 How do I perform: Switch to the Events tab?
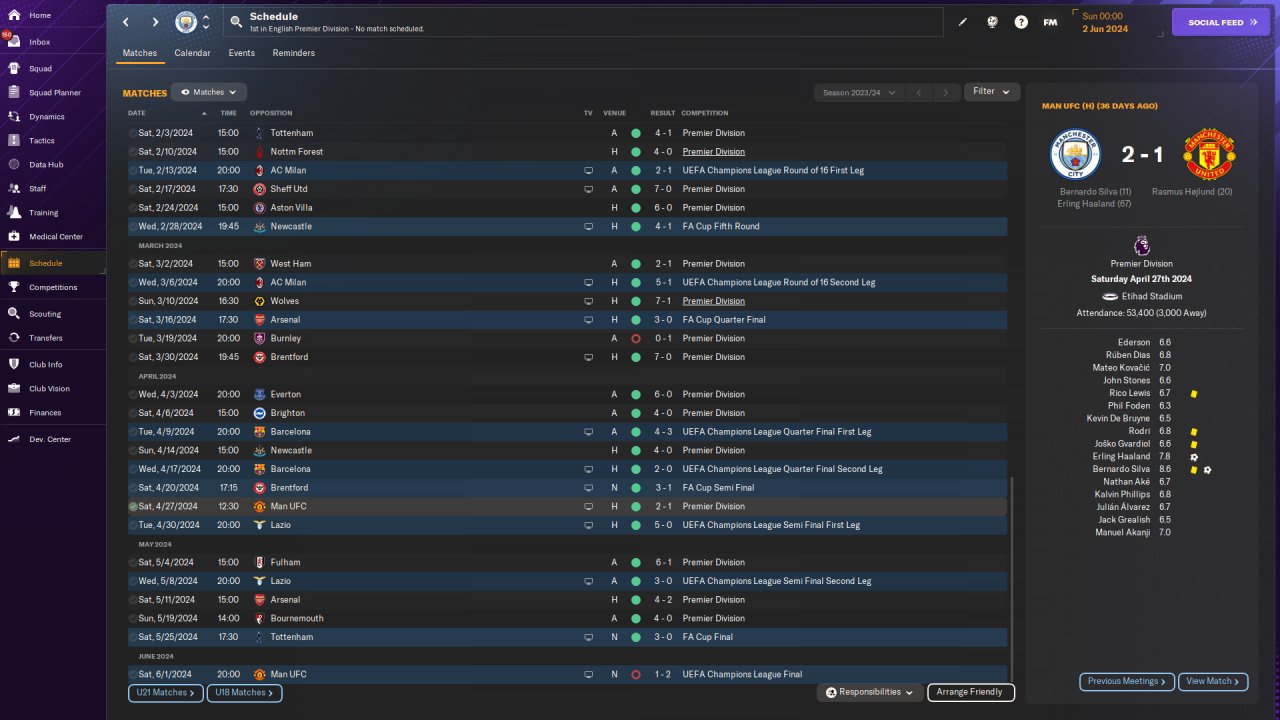click(241, 53)
